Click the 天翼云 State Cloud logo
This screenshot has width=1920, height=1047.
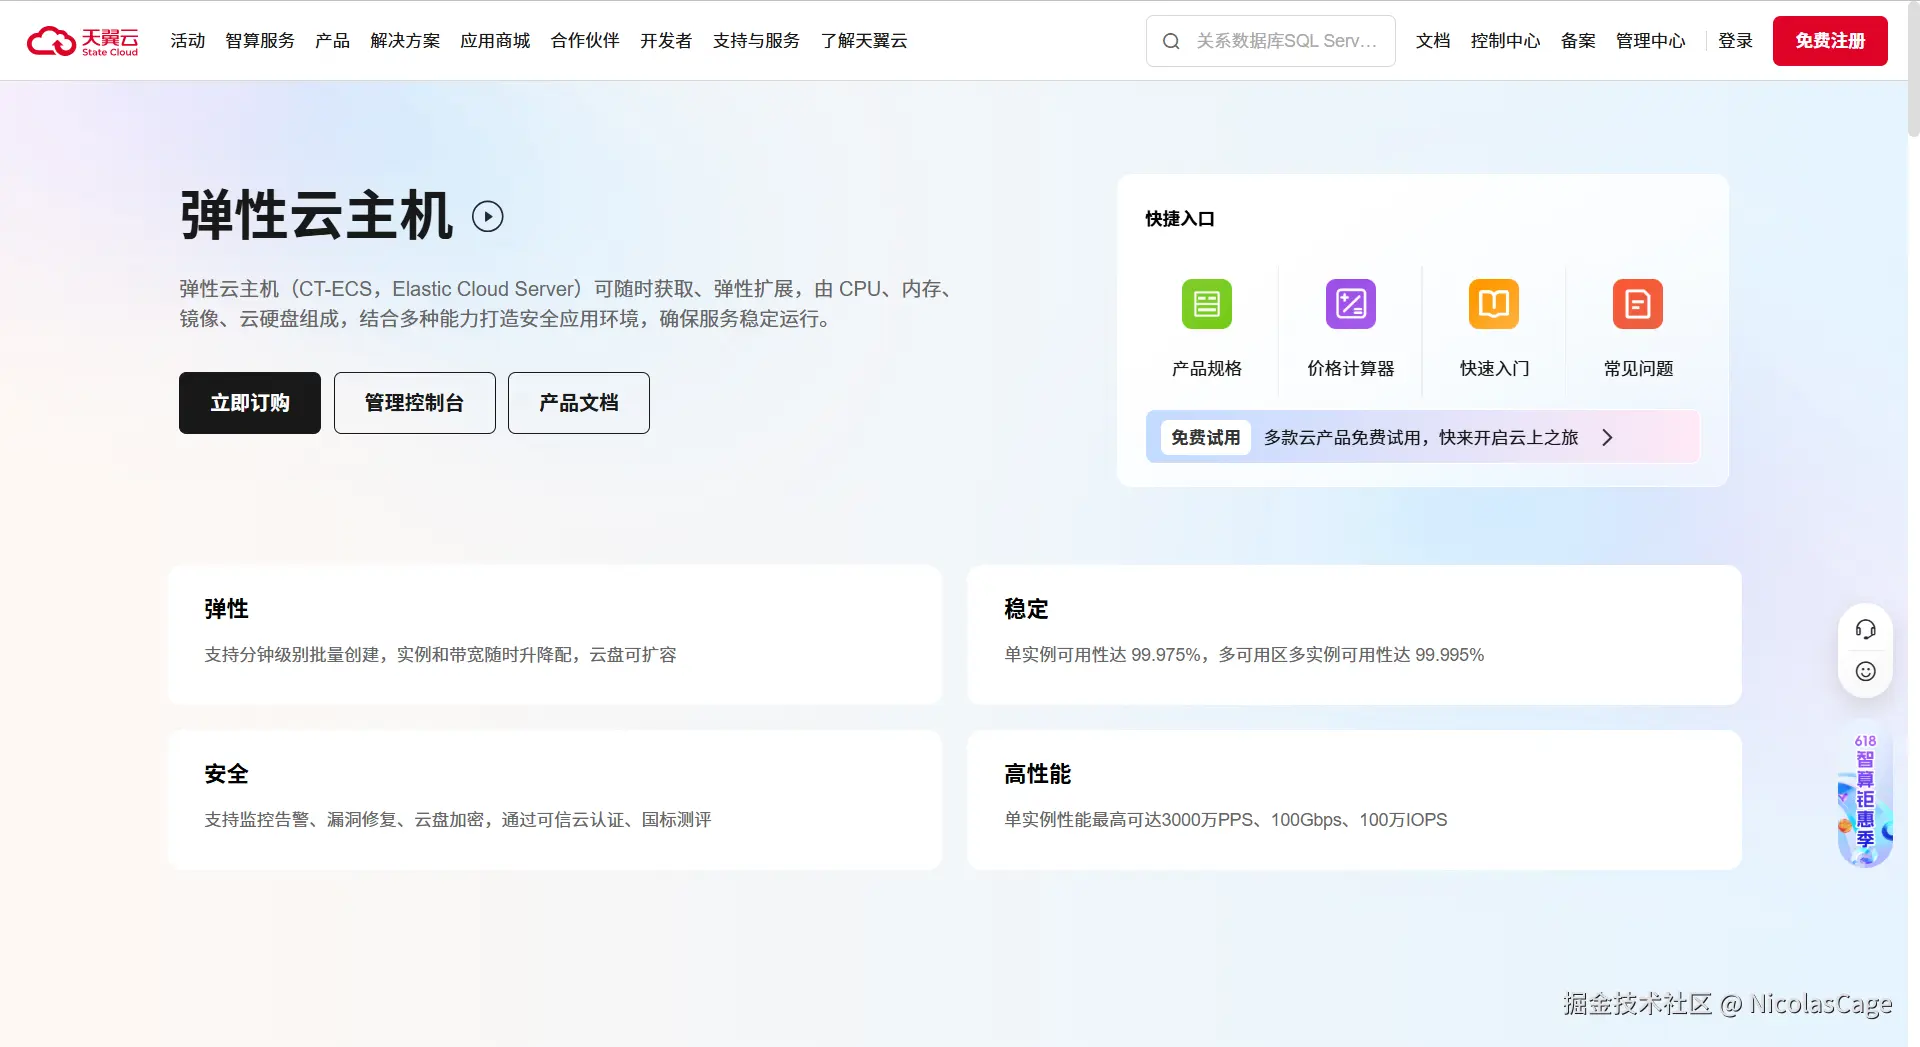point(82,41)
